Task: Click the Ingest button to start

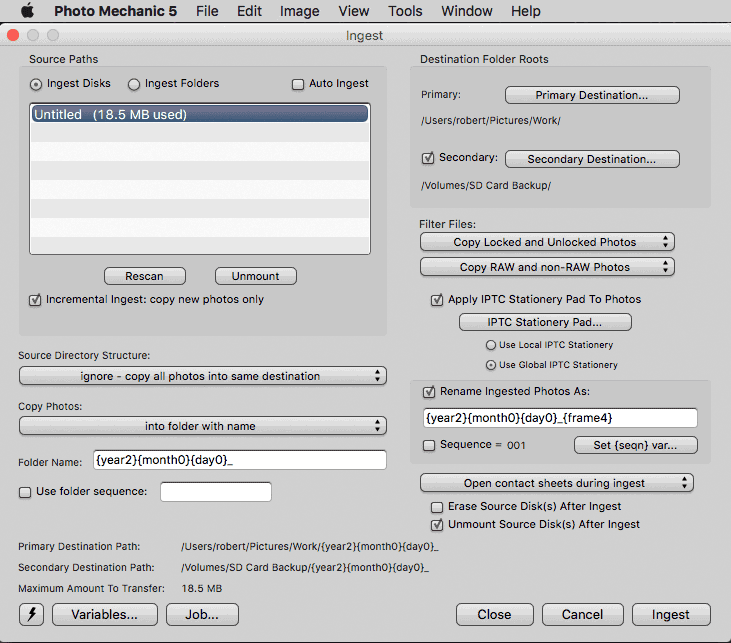Action: coord(671,615)
